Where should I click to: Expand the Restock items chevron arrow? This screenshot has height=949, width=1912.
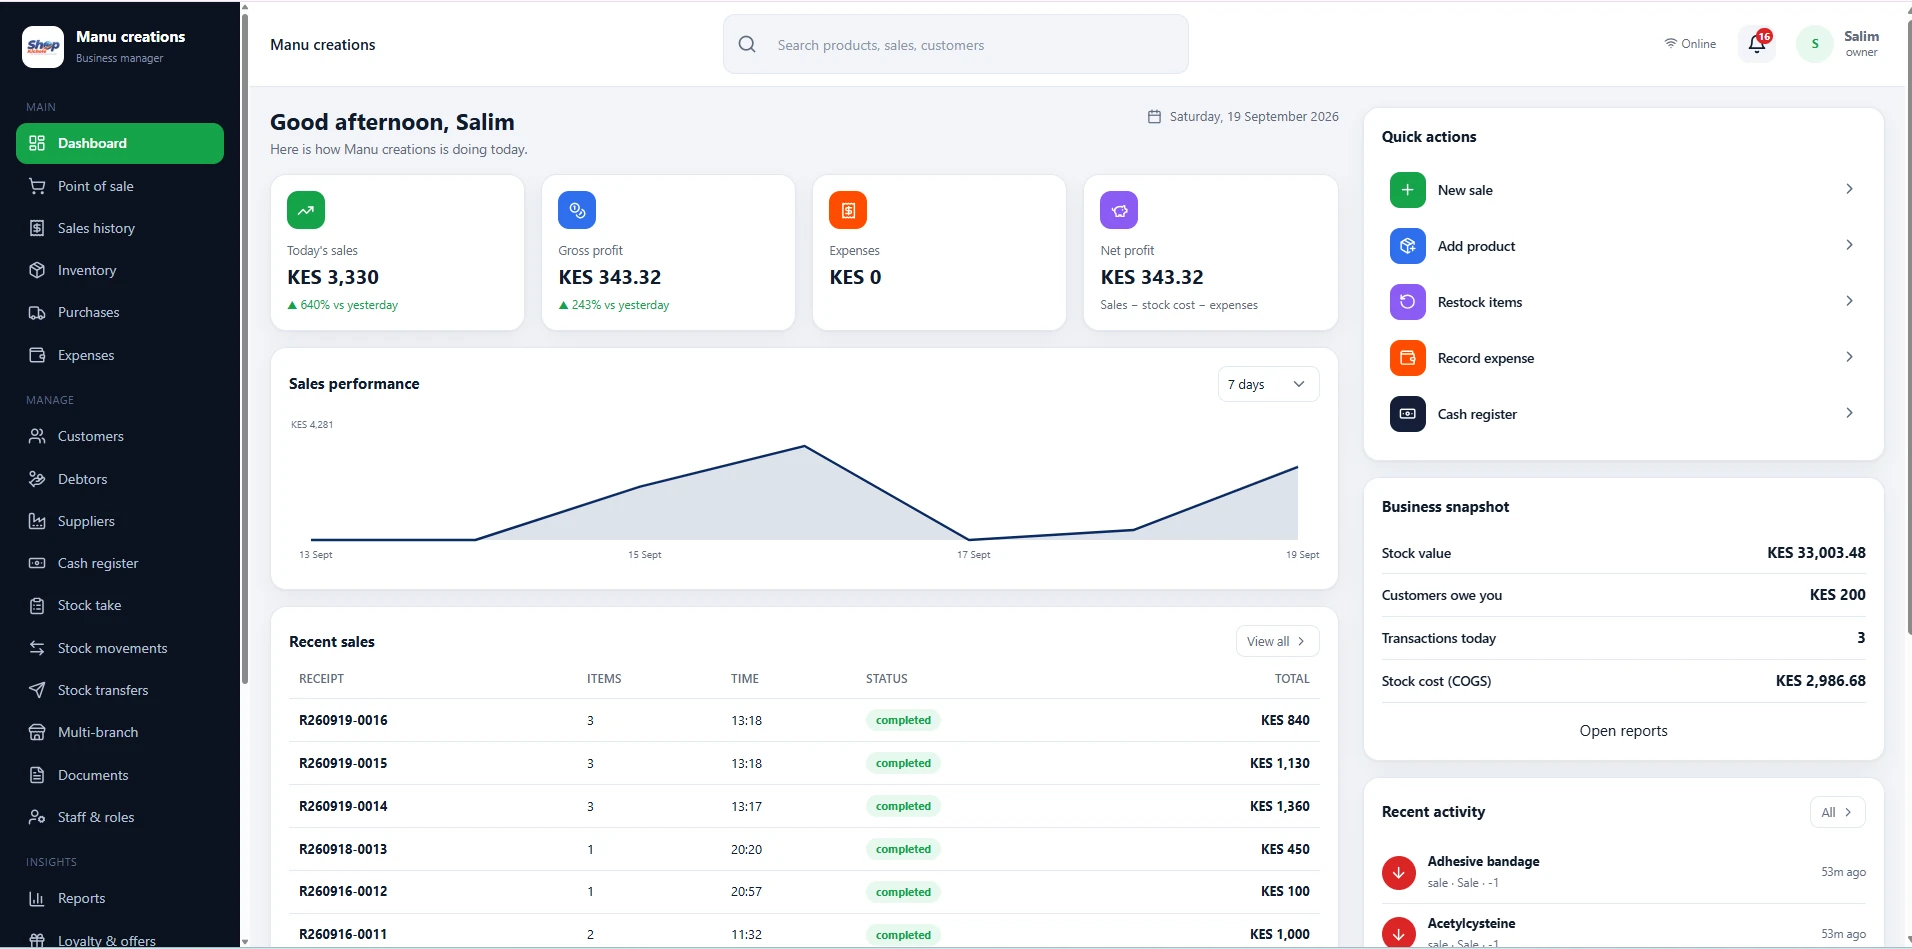[x=1849, y=301]
